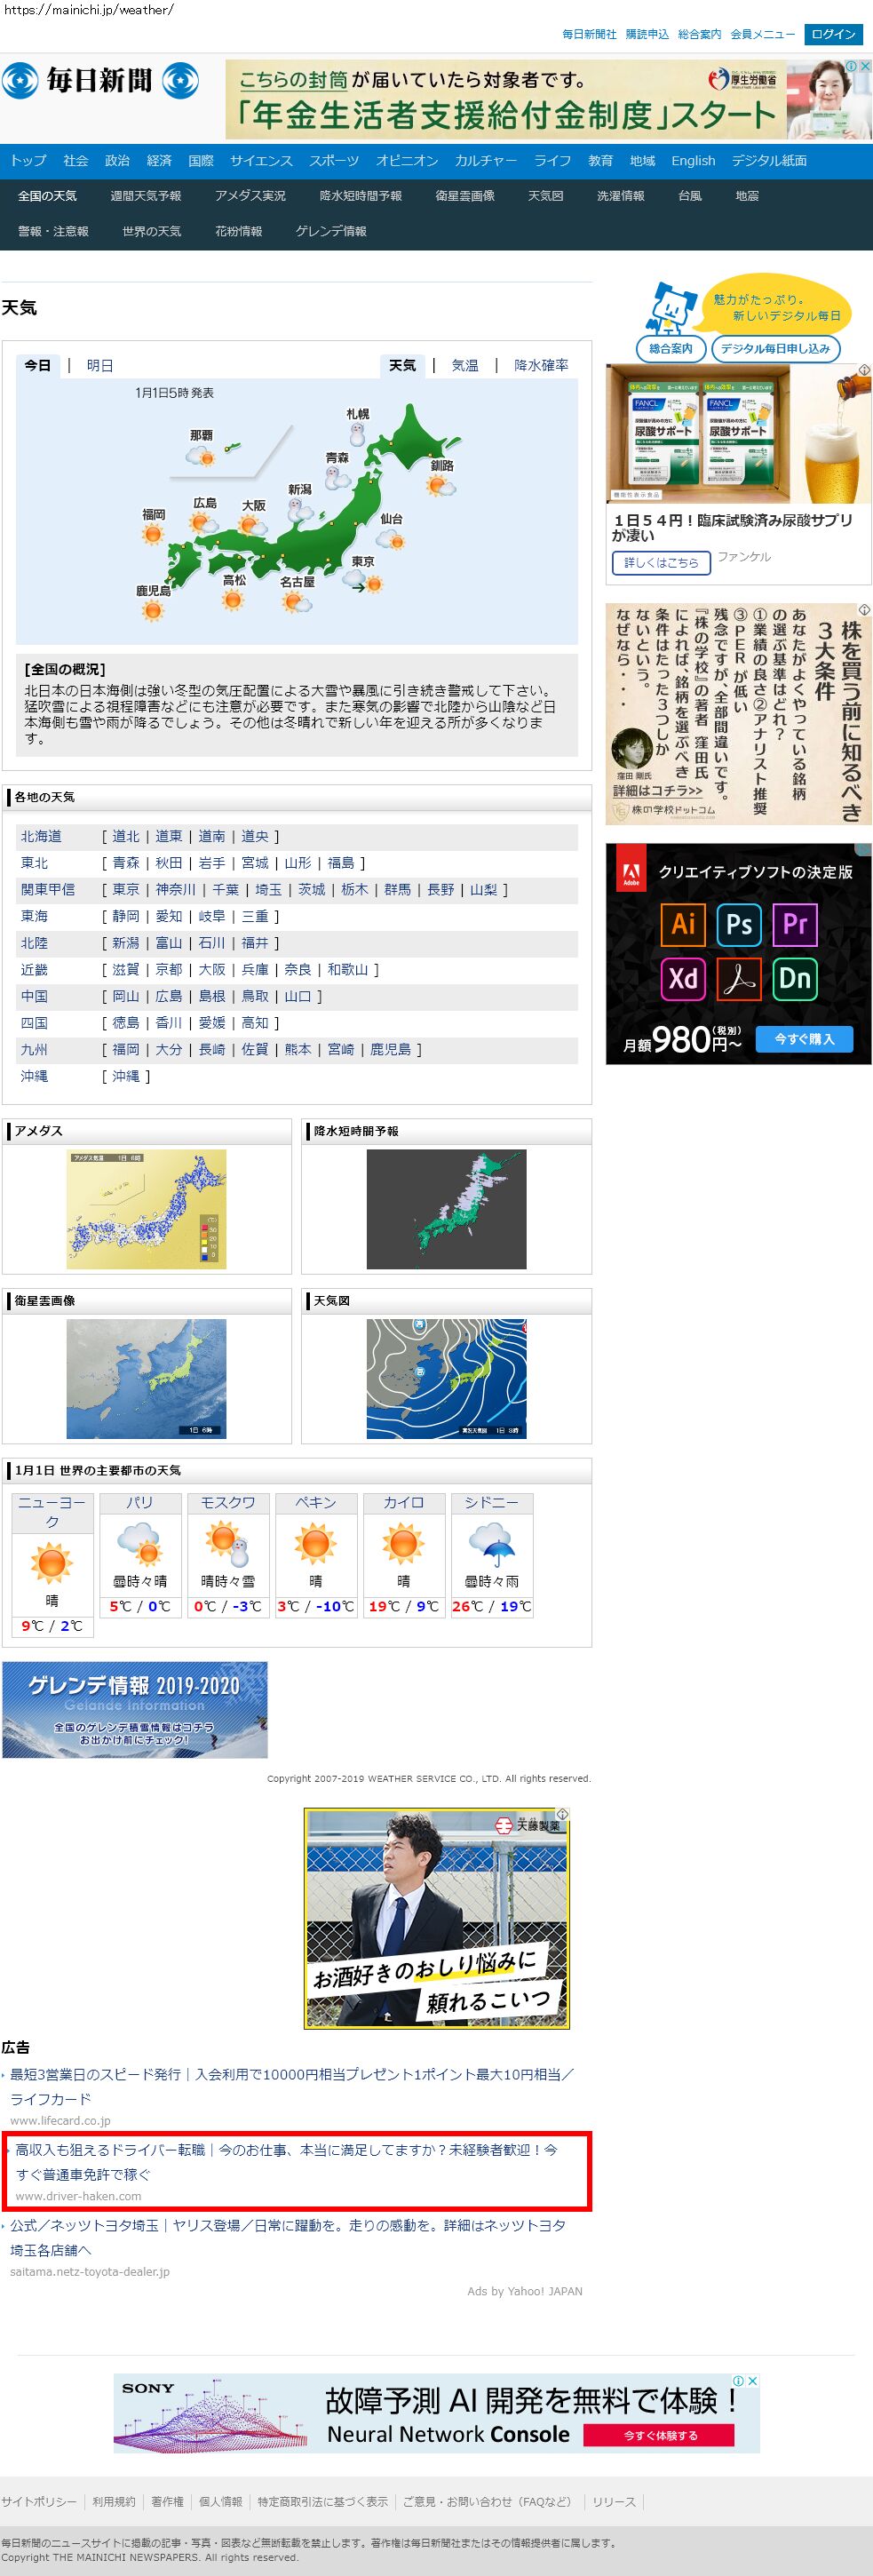Click the Kagoshima sun icon on map
Screen dimensions: 873x2576
[152, 610]
